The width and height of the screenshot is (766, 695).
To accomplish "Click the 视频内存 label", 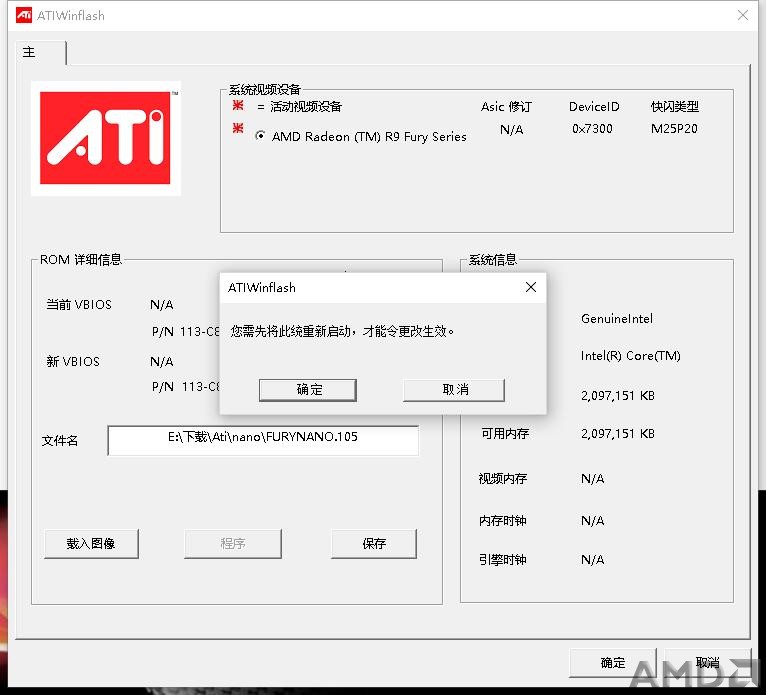I will tap(503, 479).
